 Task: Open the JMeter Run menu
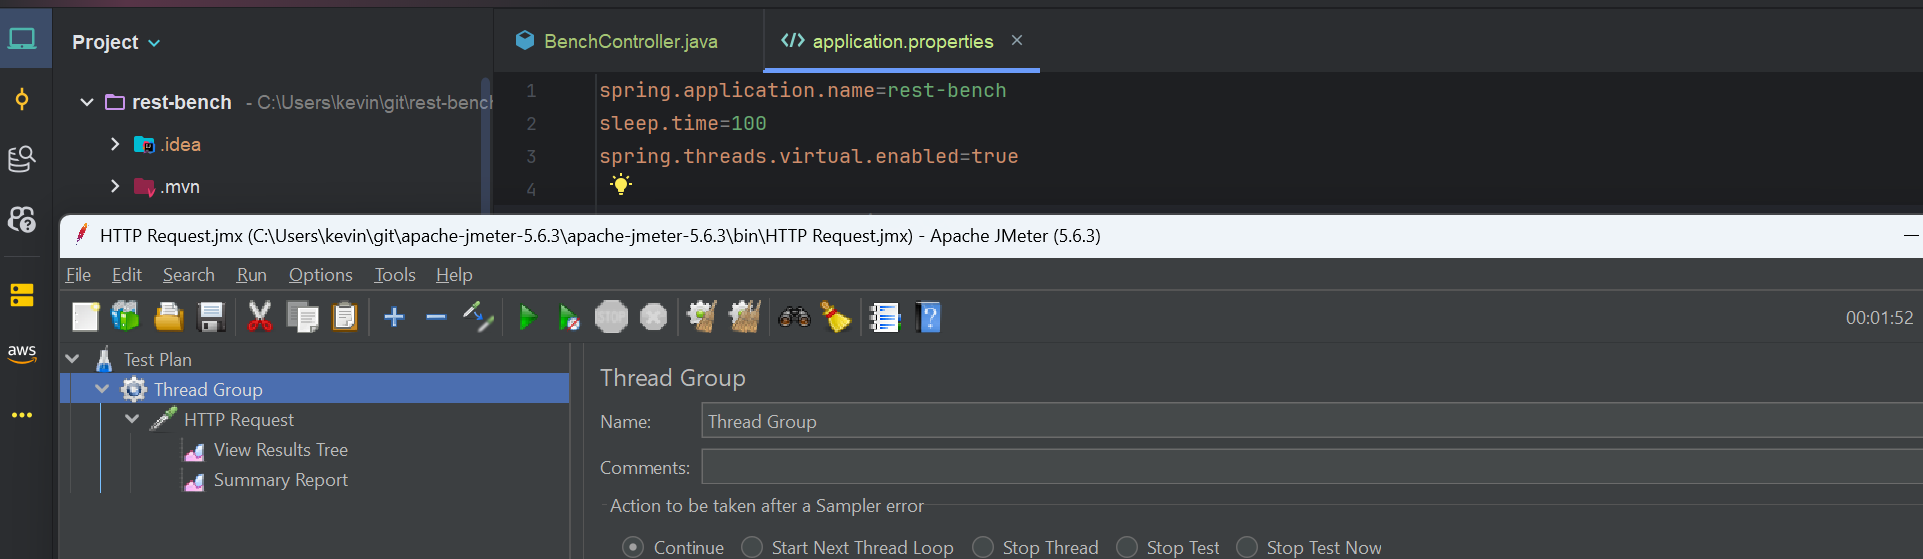pos(251,275)
